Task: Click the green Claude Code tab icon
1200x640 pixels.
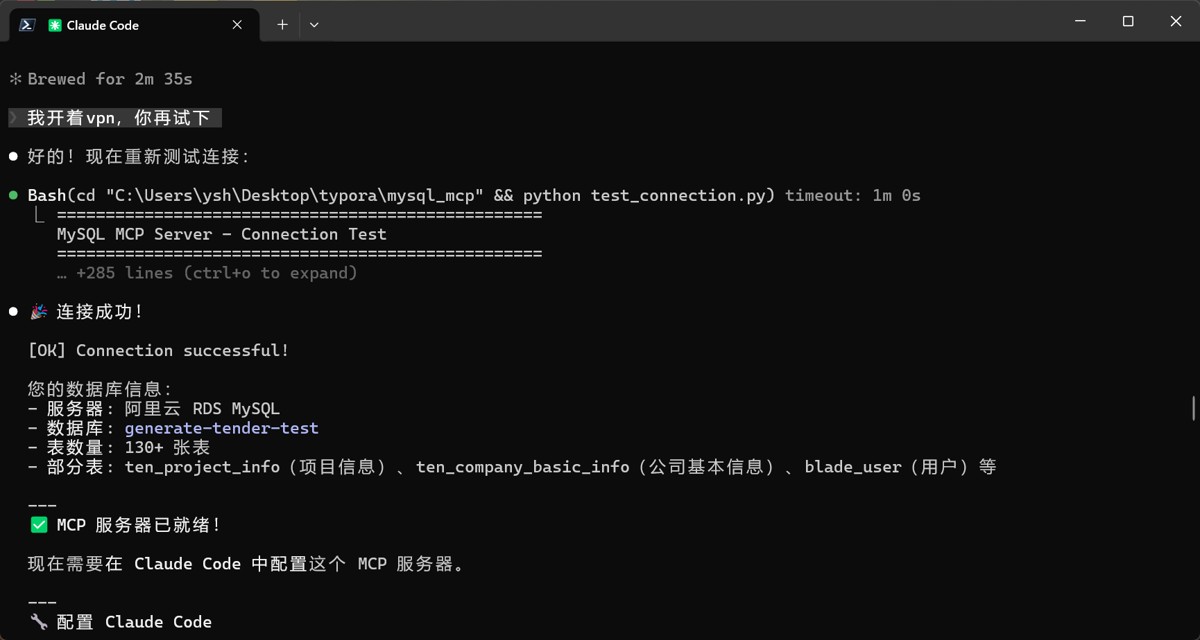Action: click(x=55, y=25)
